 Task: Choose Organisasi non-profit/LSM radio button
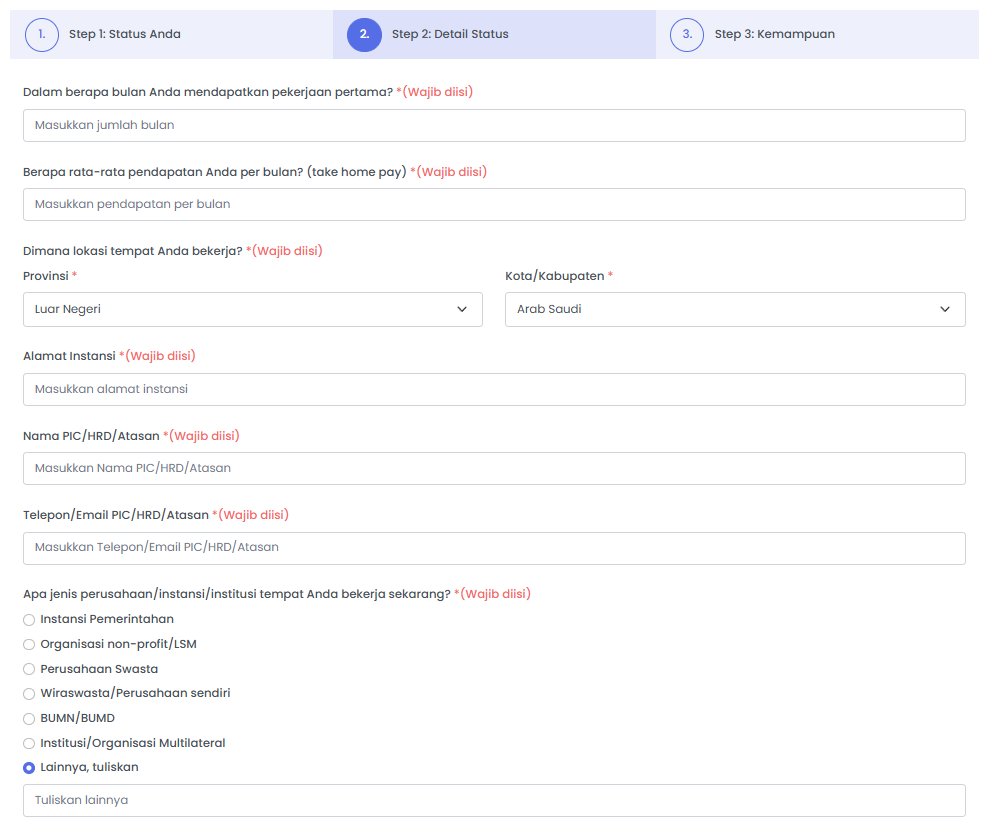pyautogui.click(x=29, y=645)
